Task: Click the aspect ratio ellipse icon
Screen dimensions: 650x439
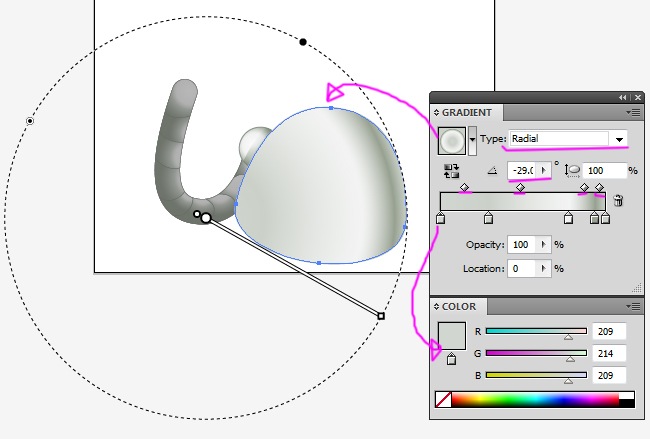Action: [572, 170]
